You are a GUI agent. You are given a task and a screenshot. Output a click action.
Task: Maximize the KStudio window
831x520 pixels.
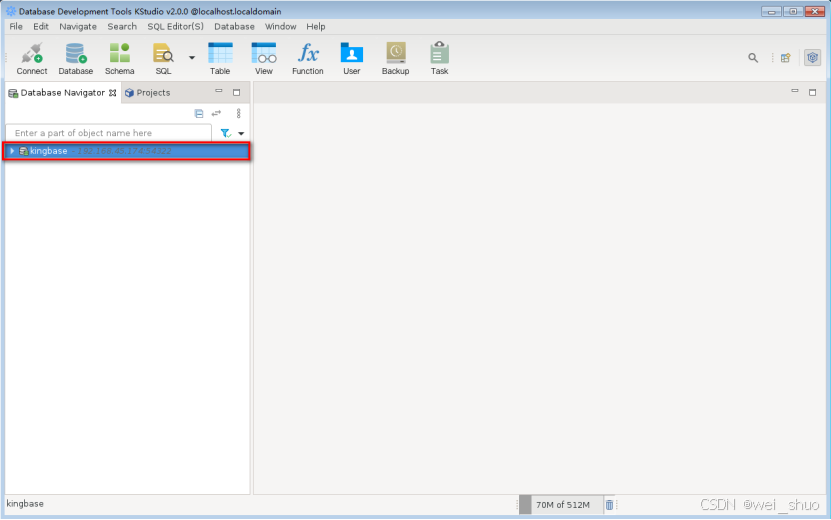click(793, 11)
